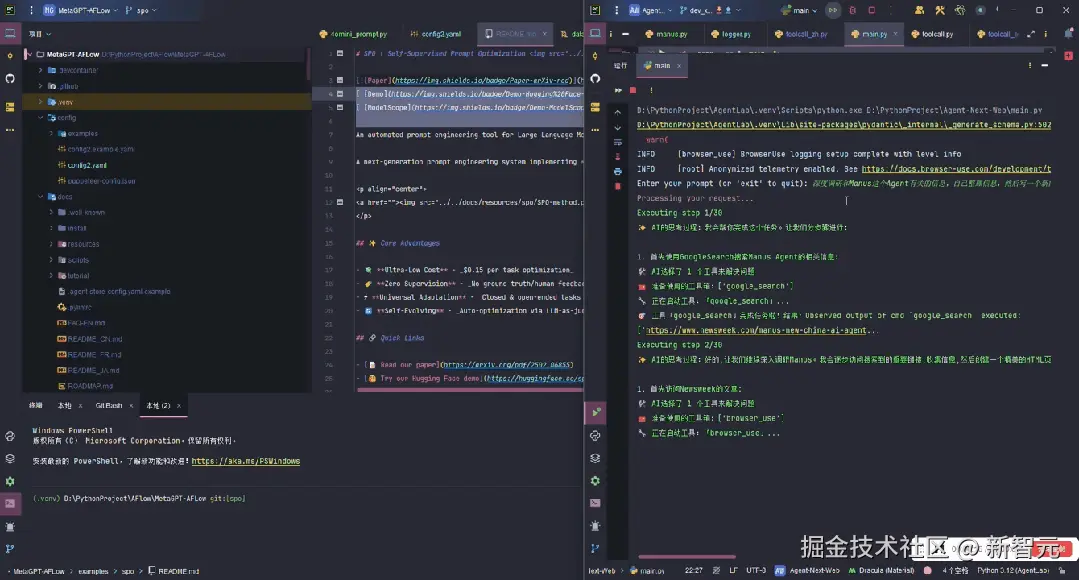The width and height of the screenshot is (1079, 580).
Task: Switch to toolcall.py editor tab
Action: point(932,34)
